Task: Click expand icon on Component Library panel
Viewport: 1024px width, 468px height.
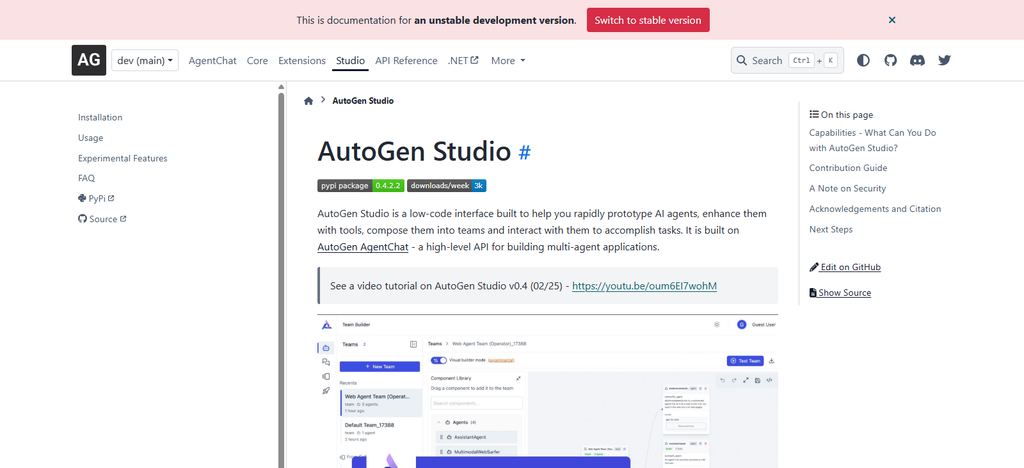Action: [x=519, y=378]
